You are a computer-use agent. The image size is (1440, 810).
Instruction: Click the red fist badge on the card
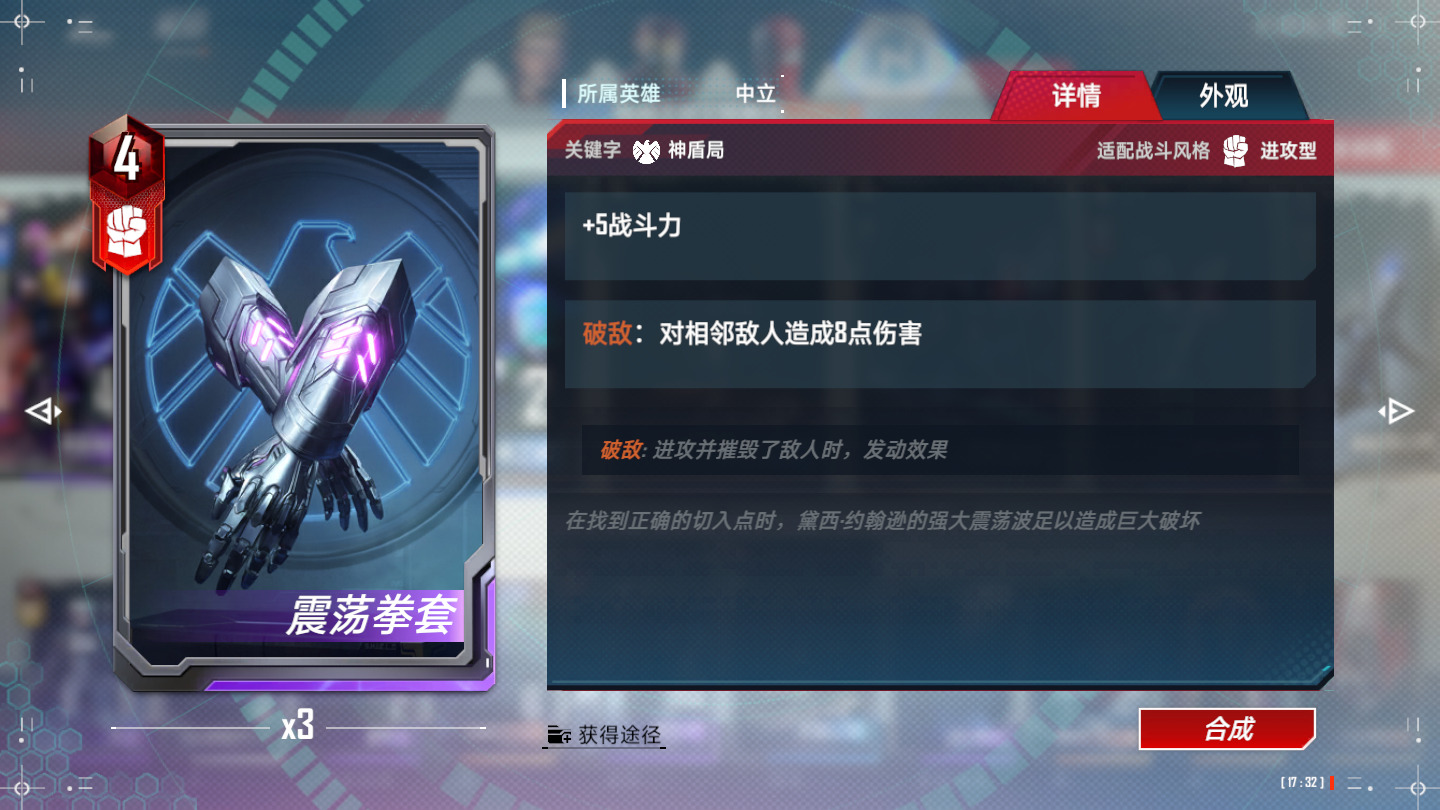(126, 235)
